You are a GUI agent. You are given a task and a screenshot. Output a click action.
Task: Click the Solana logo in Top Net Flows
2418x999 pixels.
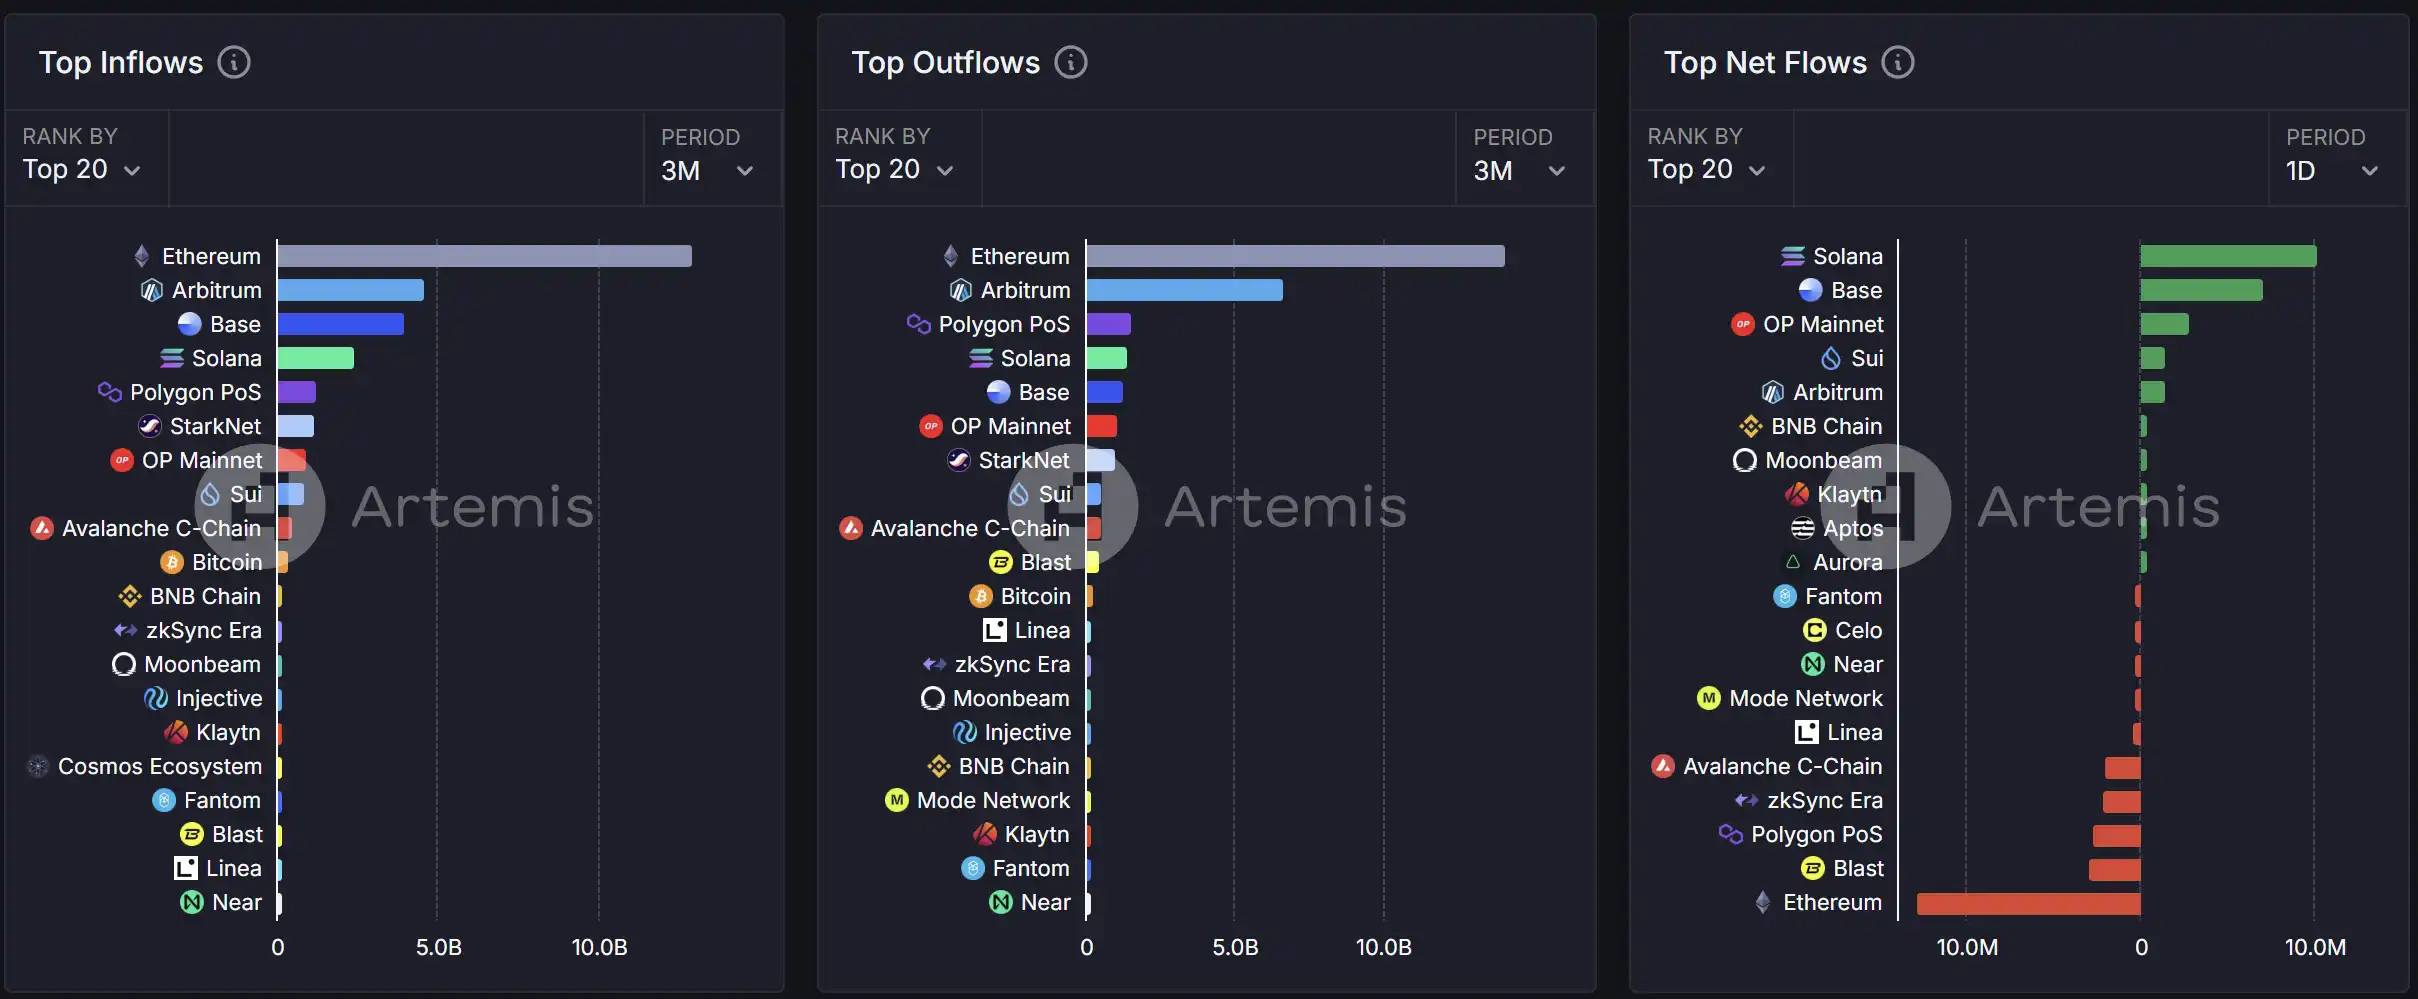tap(1792, 257)
